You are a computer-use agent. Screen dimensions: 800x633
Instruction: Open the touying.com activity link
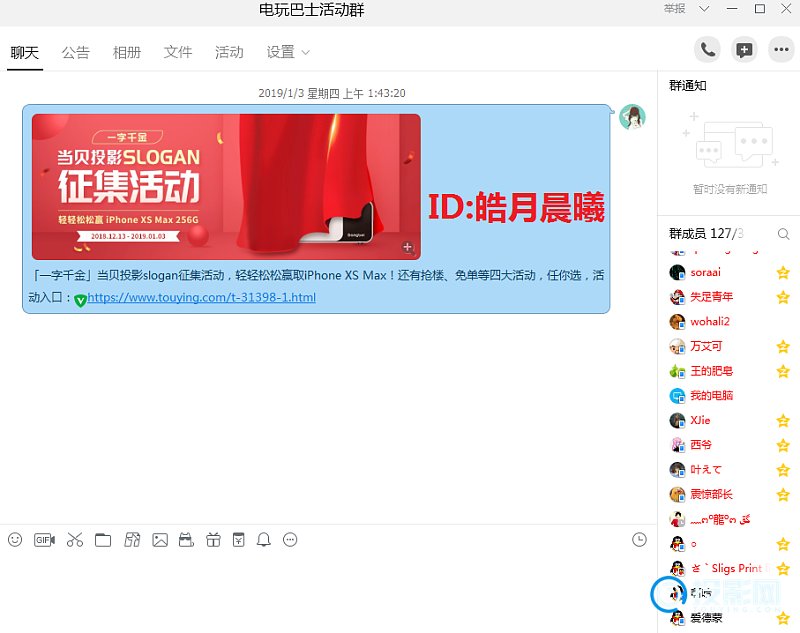202,297
